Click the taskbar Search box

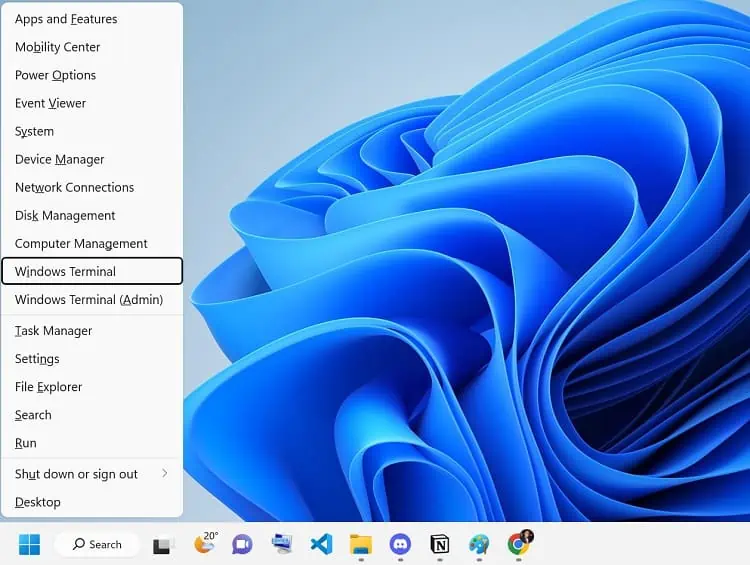[96, 544]
